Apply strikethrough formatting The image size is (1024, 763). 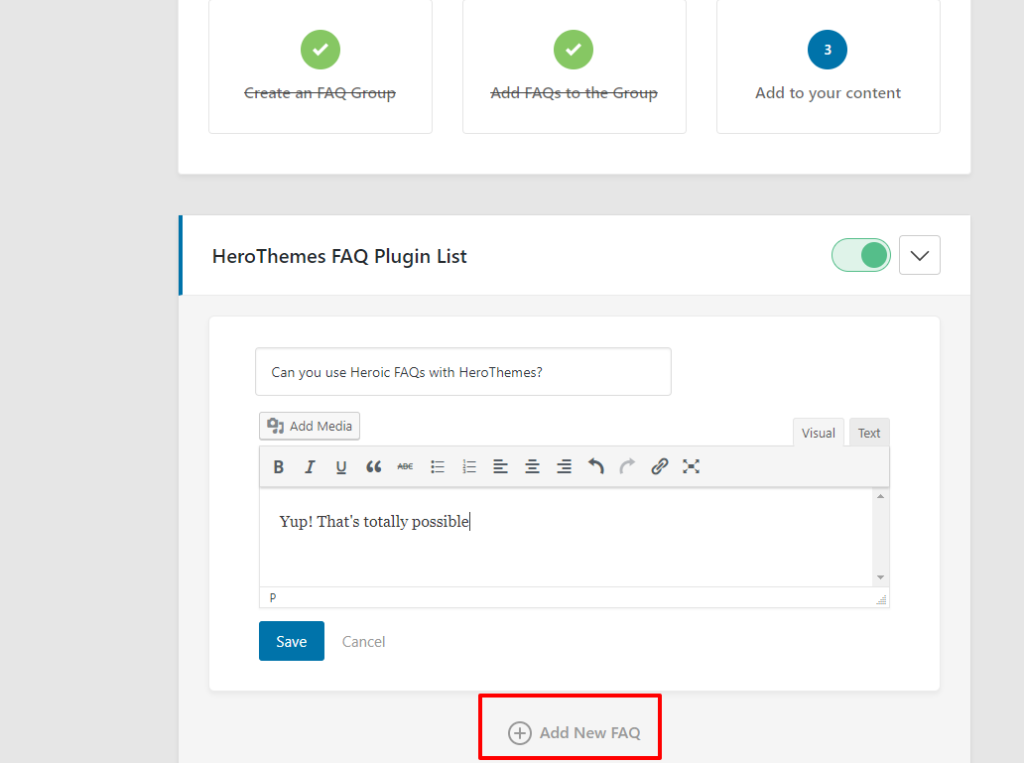click(x=405, y=466)
